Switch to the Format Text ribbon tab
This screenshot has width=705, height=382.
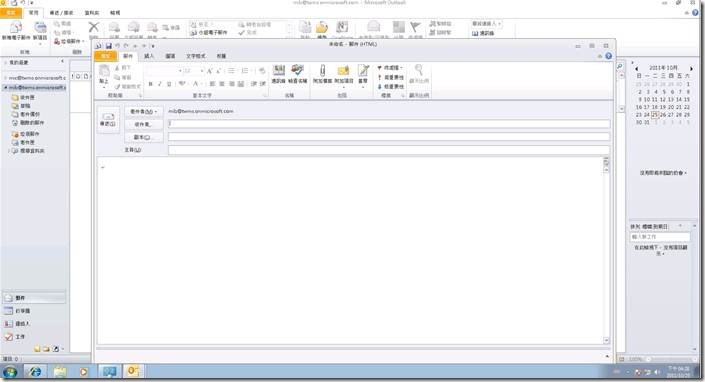coord(196,56)
